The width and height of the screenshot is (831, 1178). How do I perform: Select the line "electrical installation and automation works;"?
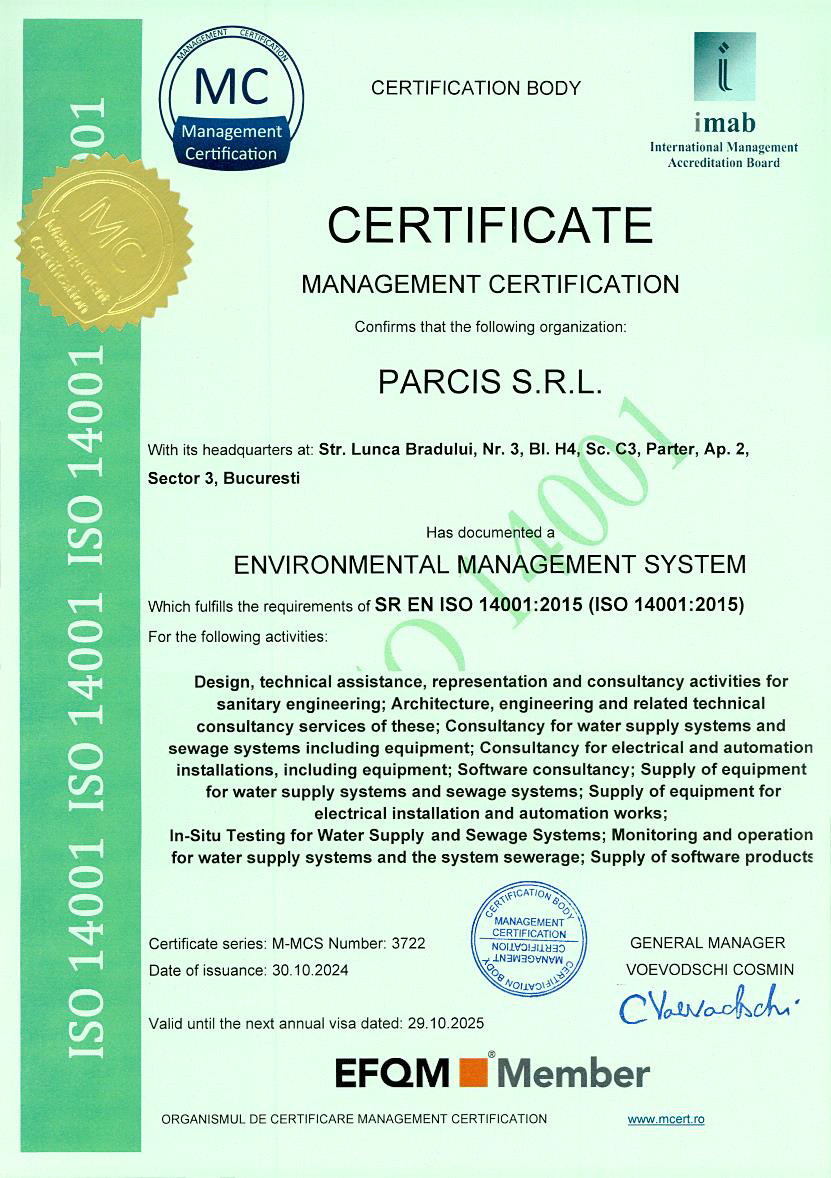pos(491,814)
